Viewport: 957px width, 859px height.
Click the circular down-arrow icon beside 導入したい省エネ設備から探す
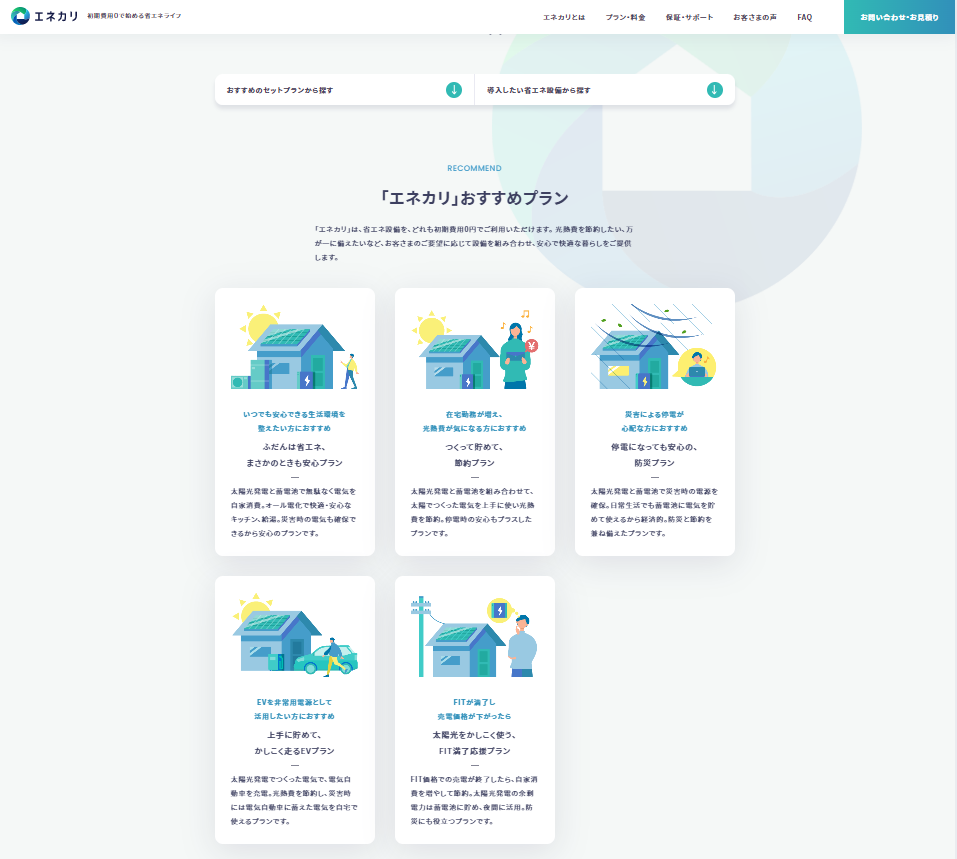713,89
